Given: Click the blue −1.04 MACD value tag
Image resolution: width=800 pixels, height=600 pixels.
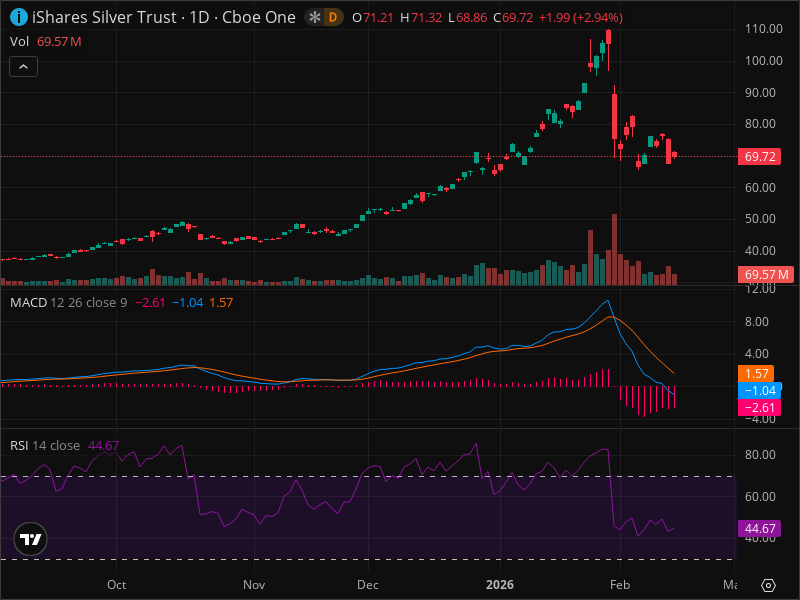Looking at the screenshot, I should 760,390.
